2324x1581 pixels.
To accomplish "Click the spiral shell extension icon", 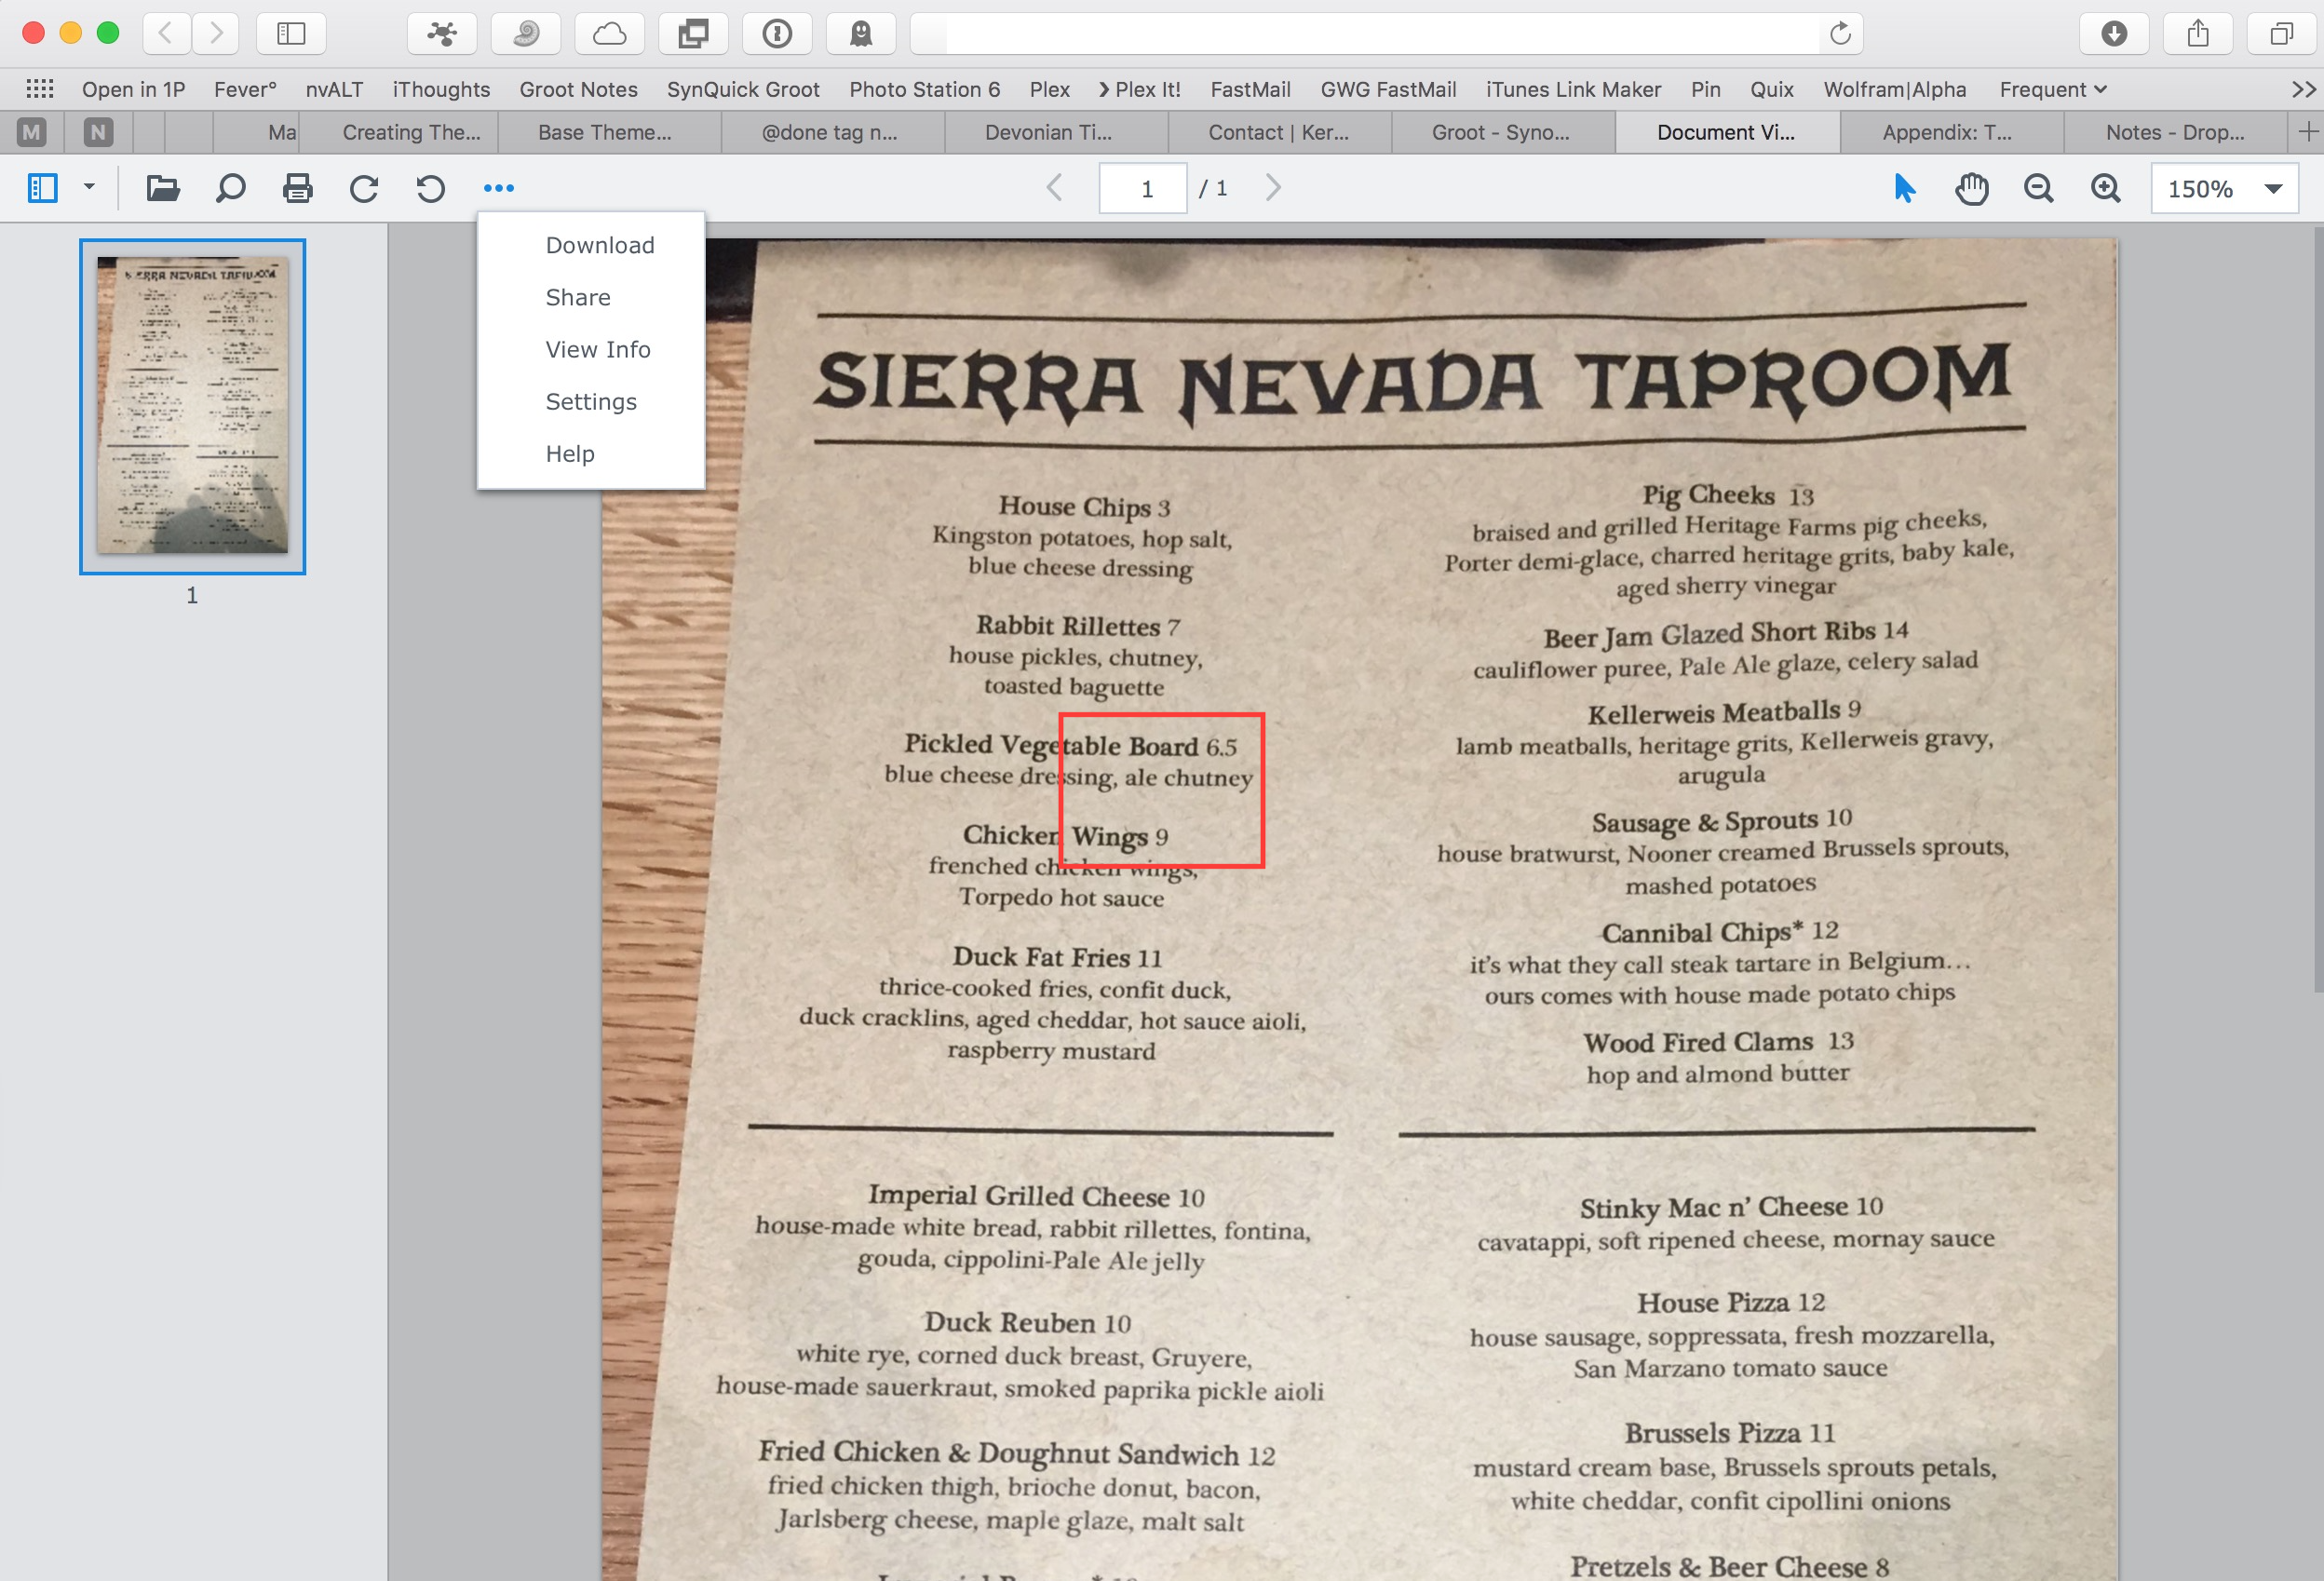I will click(x=525, y=33).
